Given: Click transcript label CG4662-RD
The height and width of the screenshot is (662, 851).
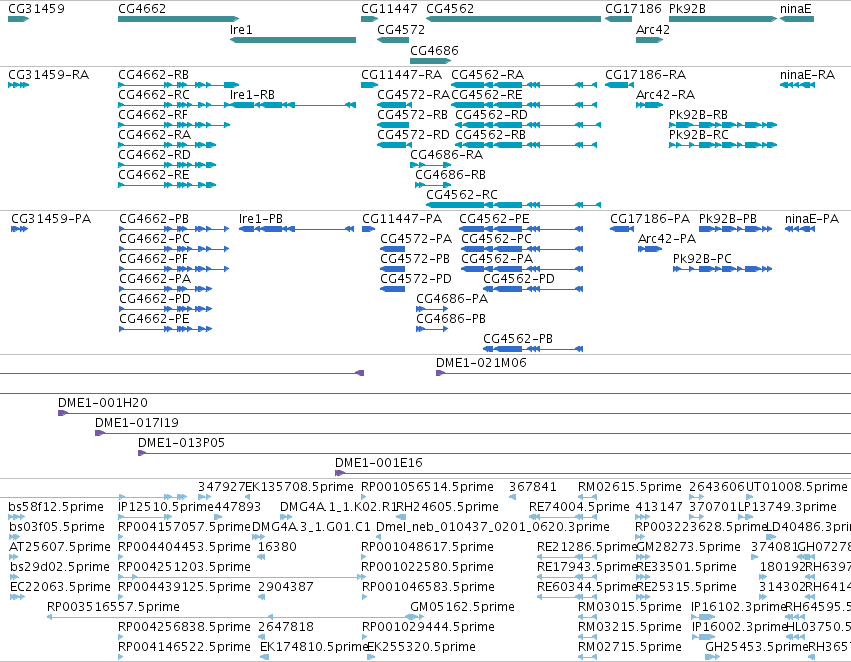Looking at the screenshot, I should pos(155,155).
